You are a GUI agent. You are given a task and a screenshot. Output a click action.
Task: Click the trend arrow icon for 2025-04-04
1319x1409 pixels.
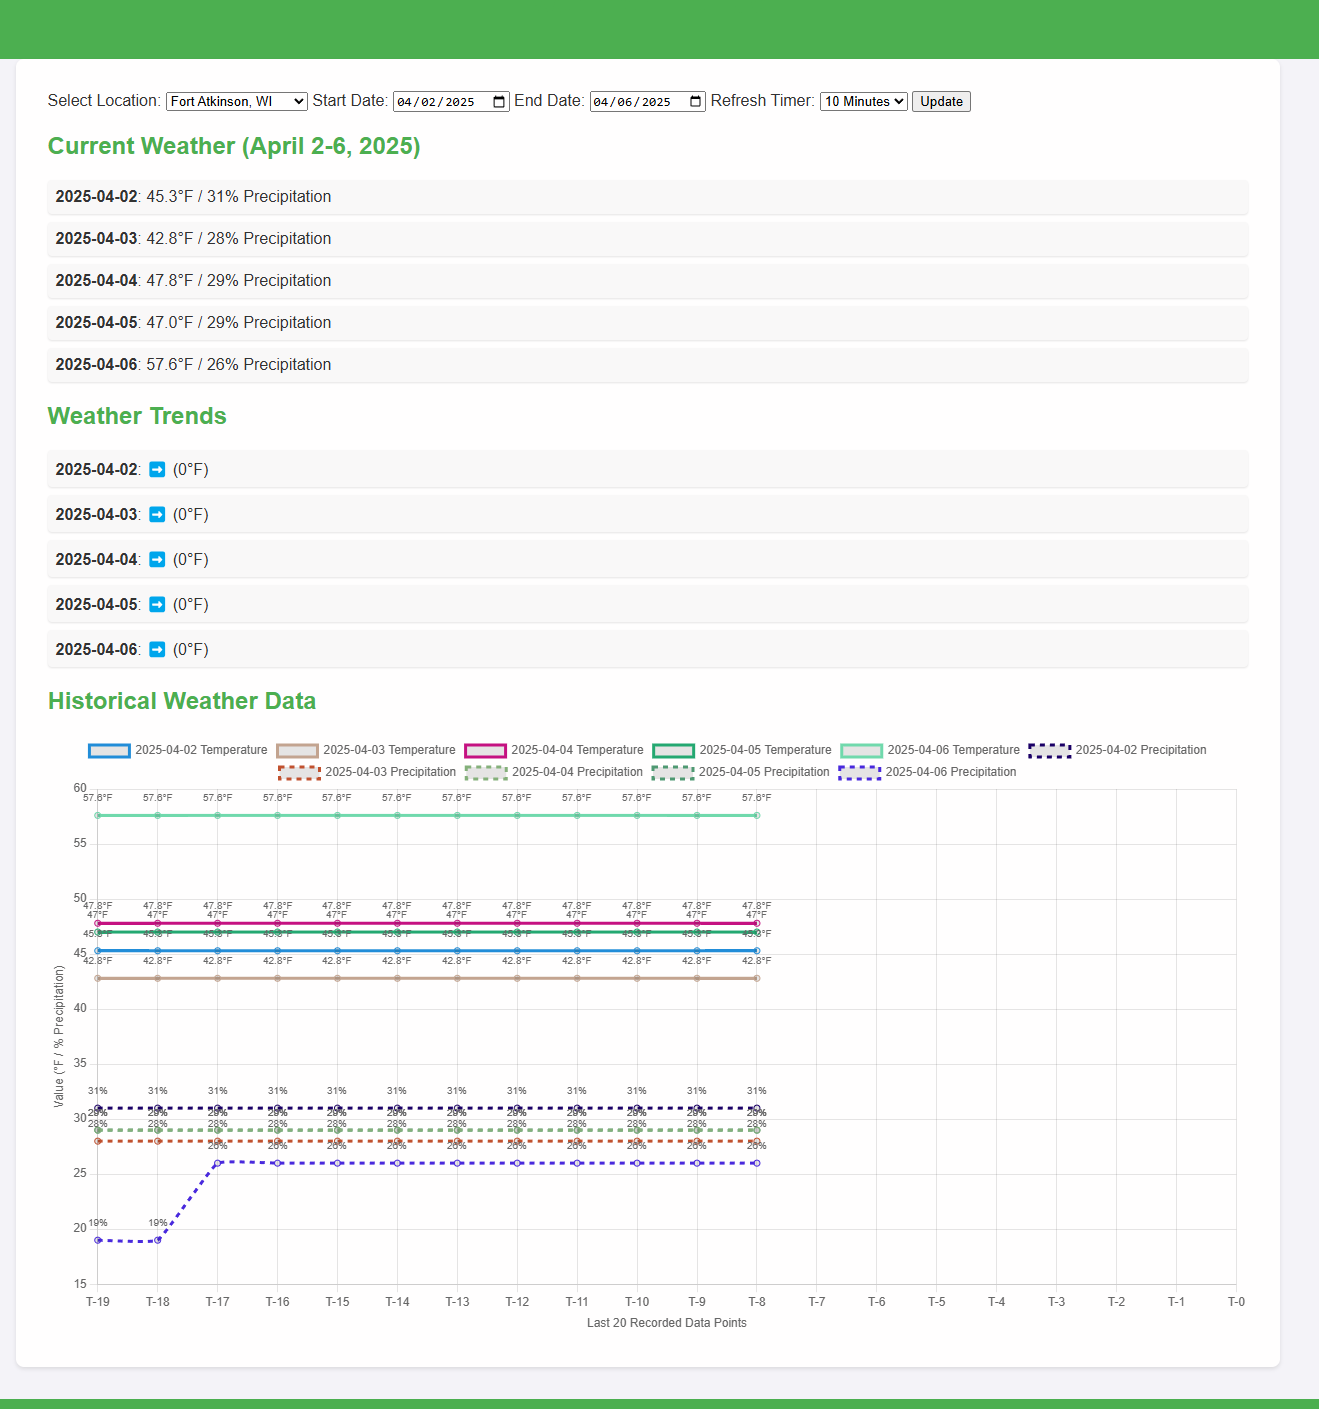(157, 560)
